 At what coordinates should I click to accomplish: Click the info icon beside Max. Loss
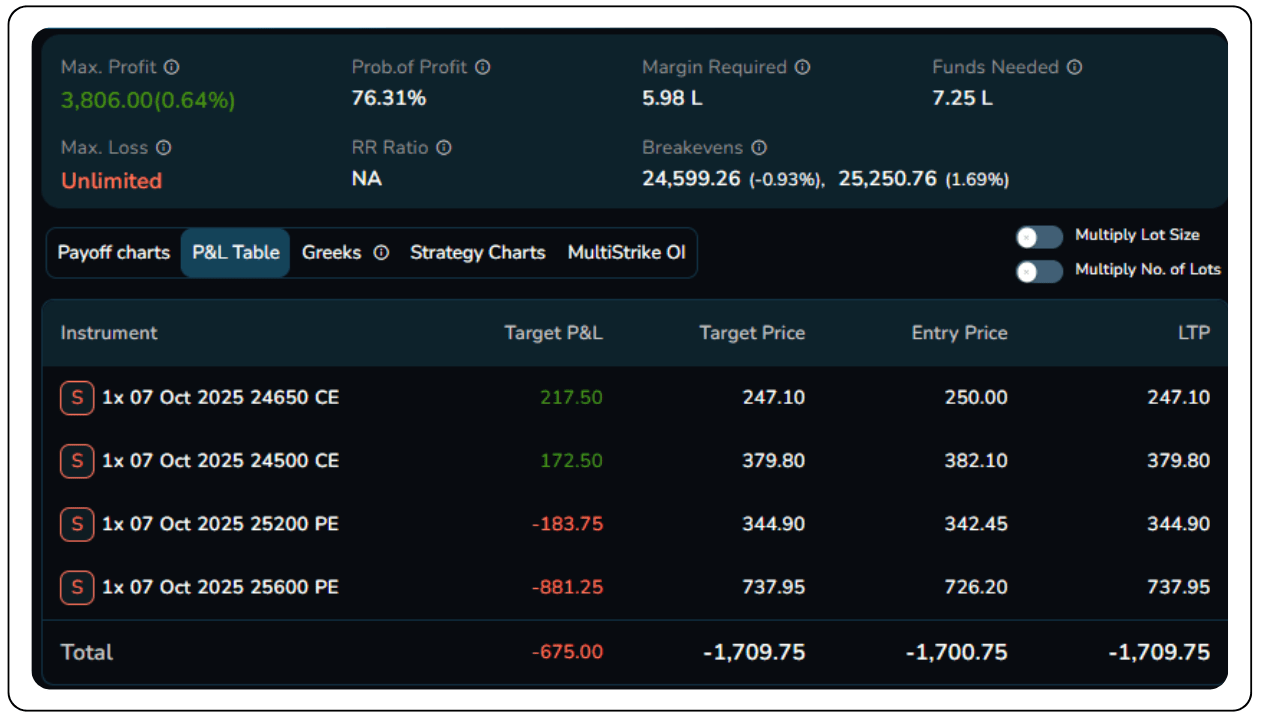pos(164,147)
